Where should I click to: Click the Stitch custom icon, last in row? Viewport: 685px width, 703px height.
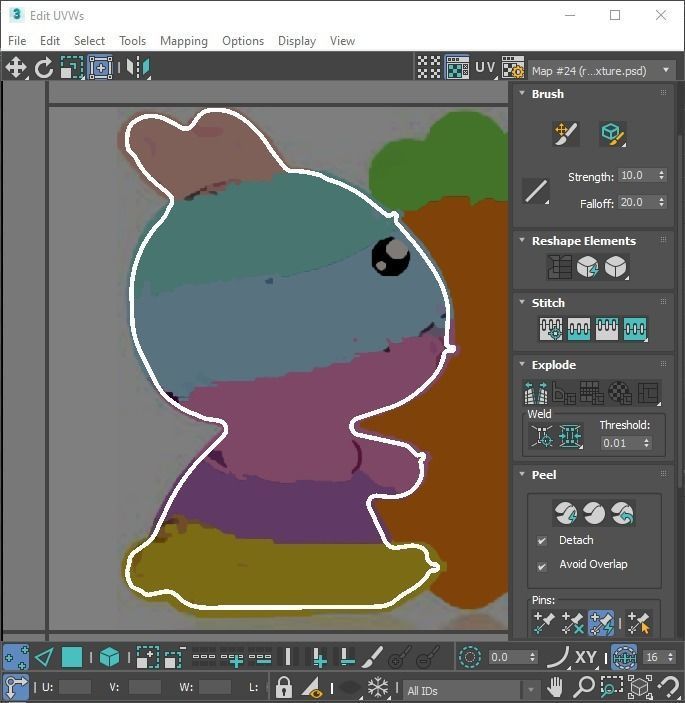(635, 329)
